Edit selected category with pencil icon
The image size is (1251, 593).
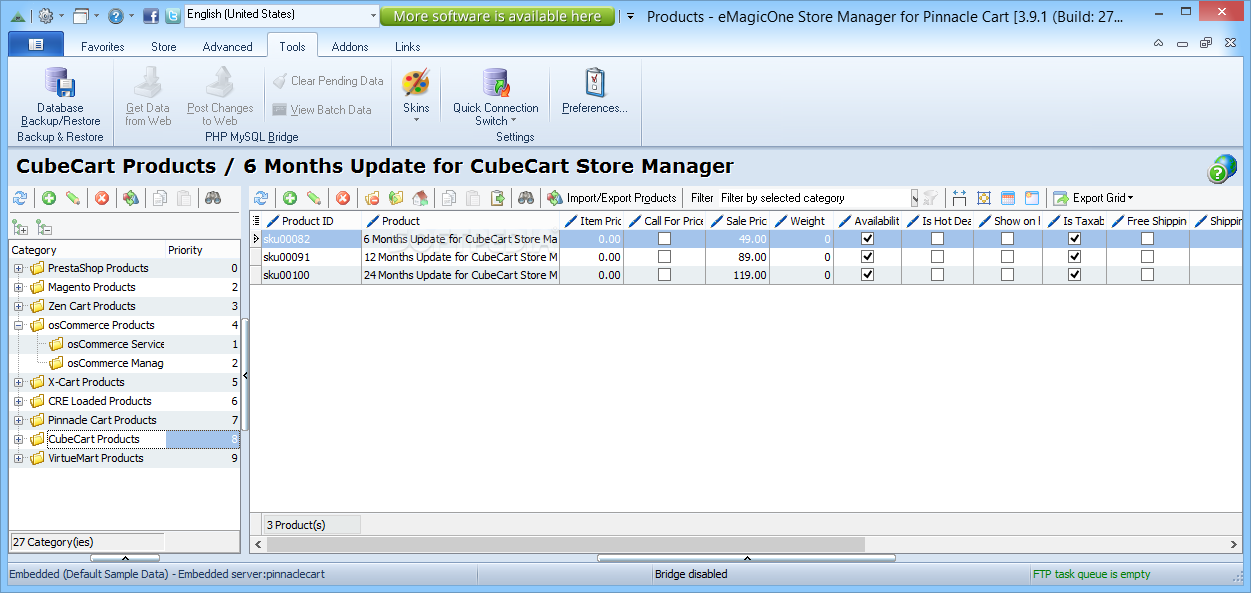tap(72, 198)
